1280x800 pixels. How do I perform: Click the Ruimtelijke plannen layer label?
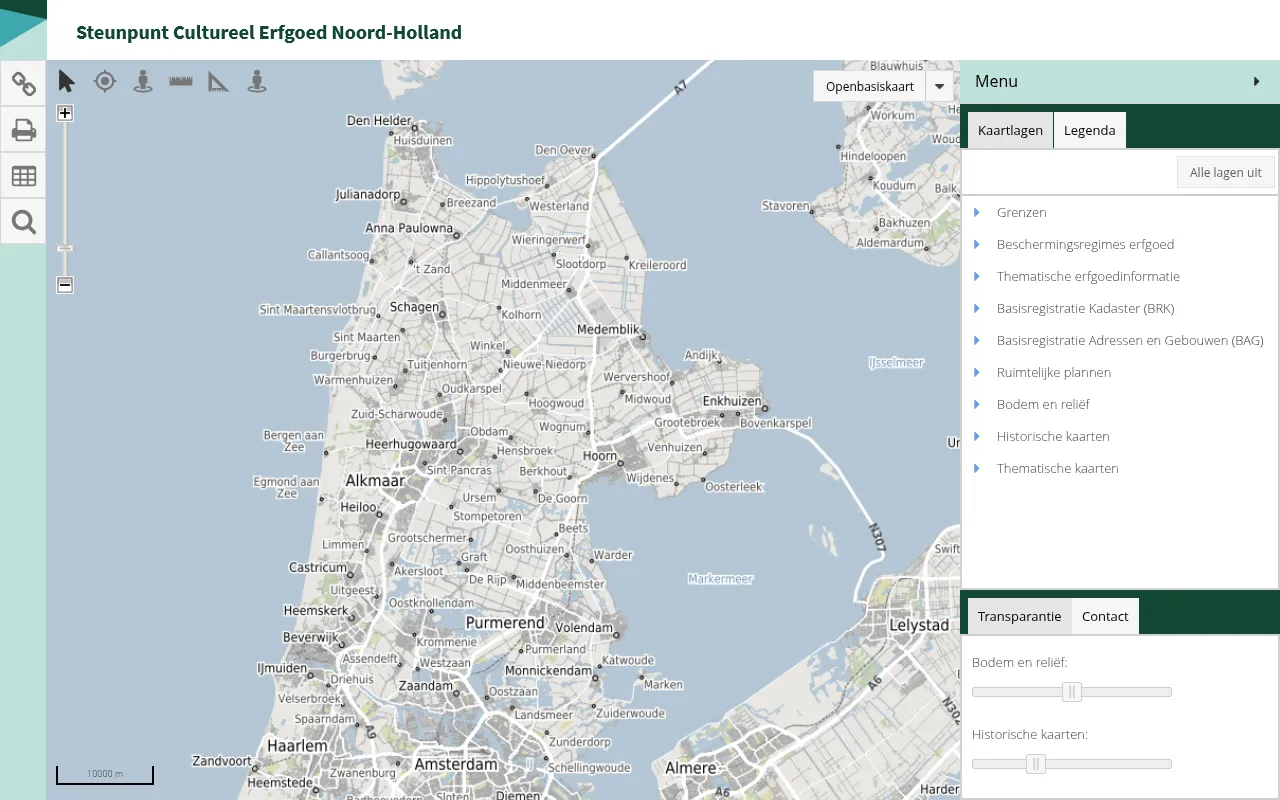point(1054,372)
